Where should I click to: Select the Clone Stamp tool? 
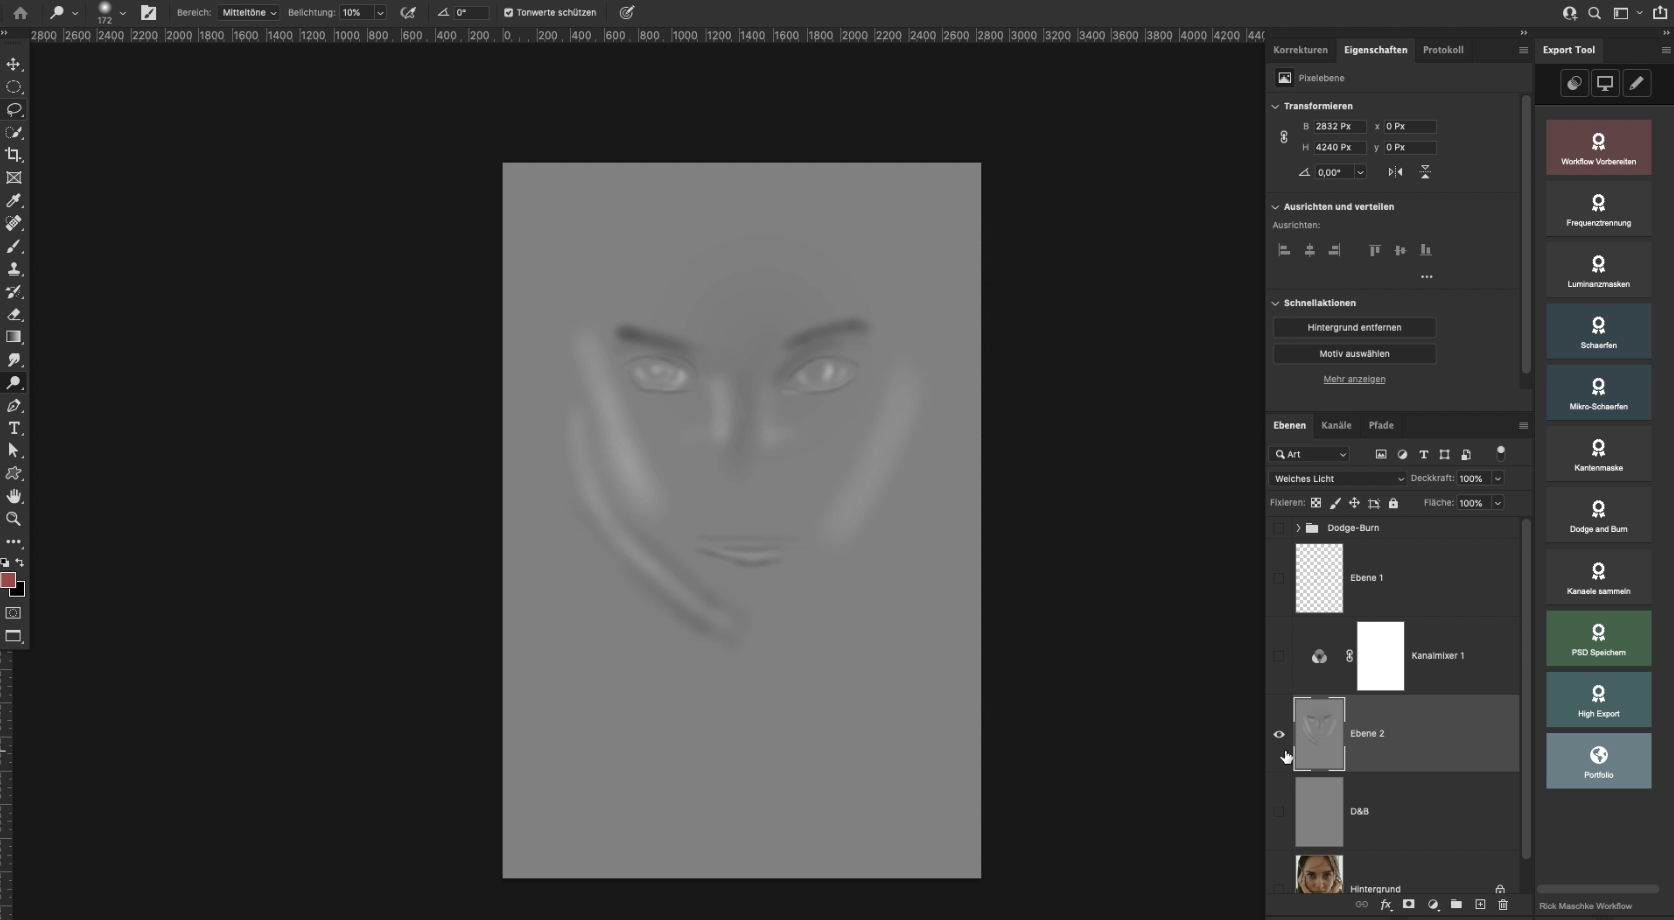click(14, 269)
